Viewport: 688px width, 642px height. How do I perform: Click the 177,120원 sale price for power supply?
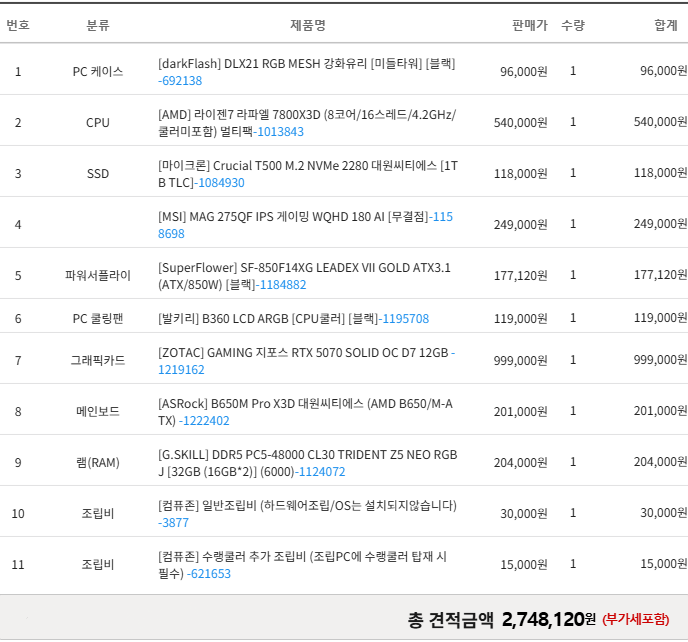click(521, 275)
